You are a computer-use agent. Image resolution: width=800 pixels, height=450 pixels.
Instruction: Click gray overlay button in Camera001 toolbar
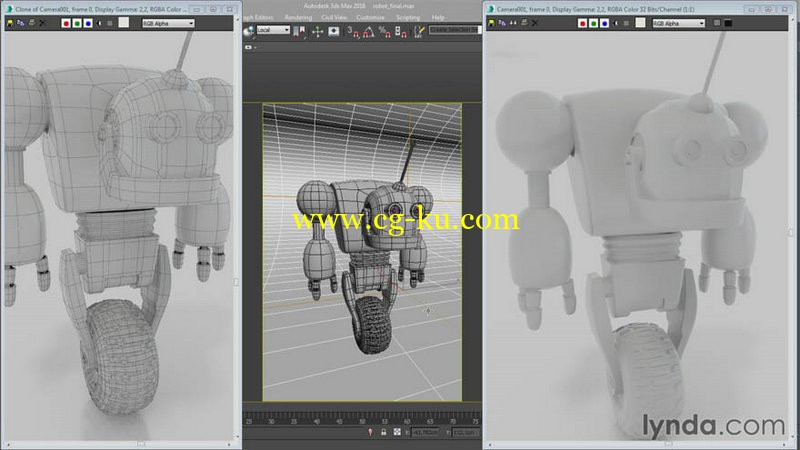717,23
